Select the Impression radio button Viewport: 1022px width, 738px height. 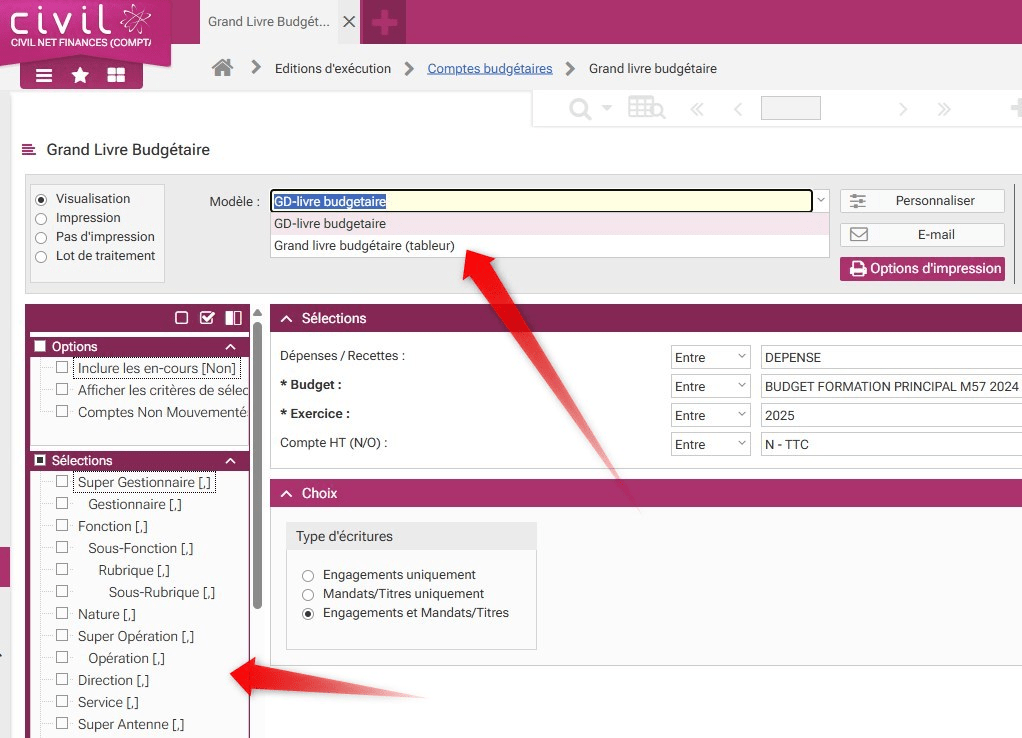tap(41, 218)
